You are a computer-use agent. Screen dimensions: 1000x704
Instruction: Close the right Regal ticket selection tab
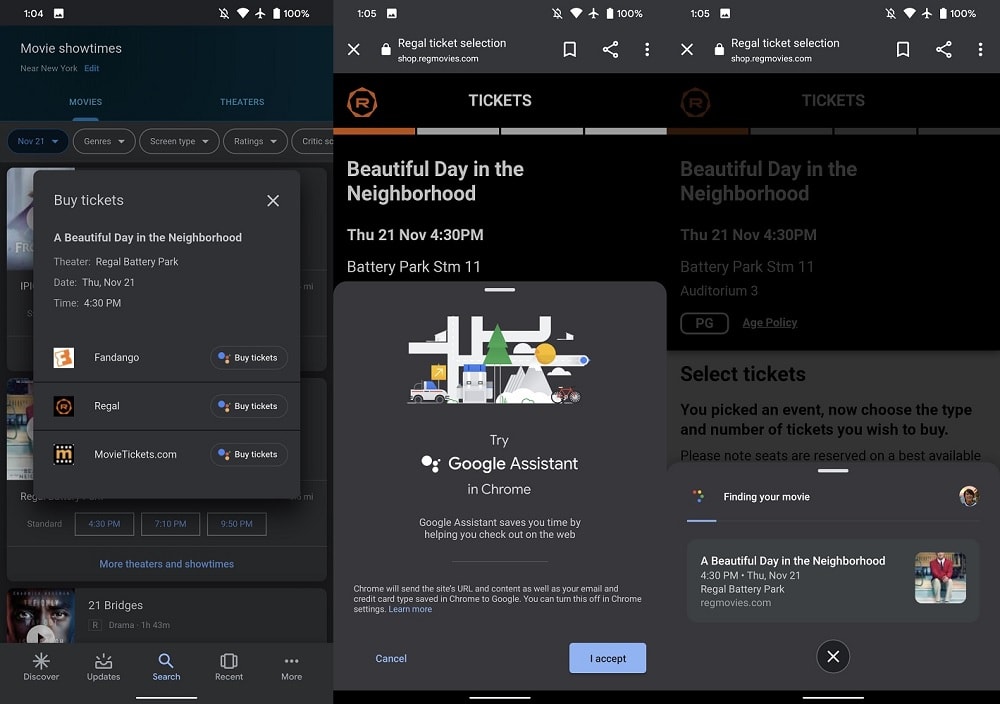(x=687, y=50)
